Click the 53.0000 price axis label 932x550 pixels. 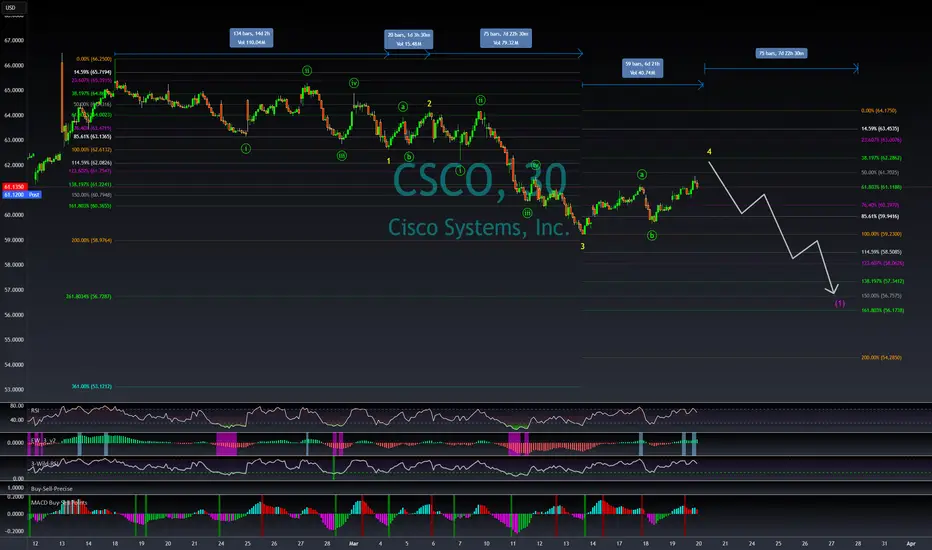tap(14, 389)
